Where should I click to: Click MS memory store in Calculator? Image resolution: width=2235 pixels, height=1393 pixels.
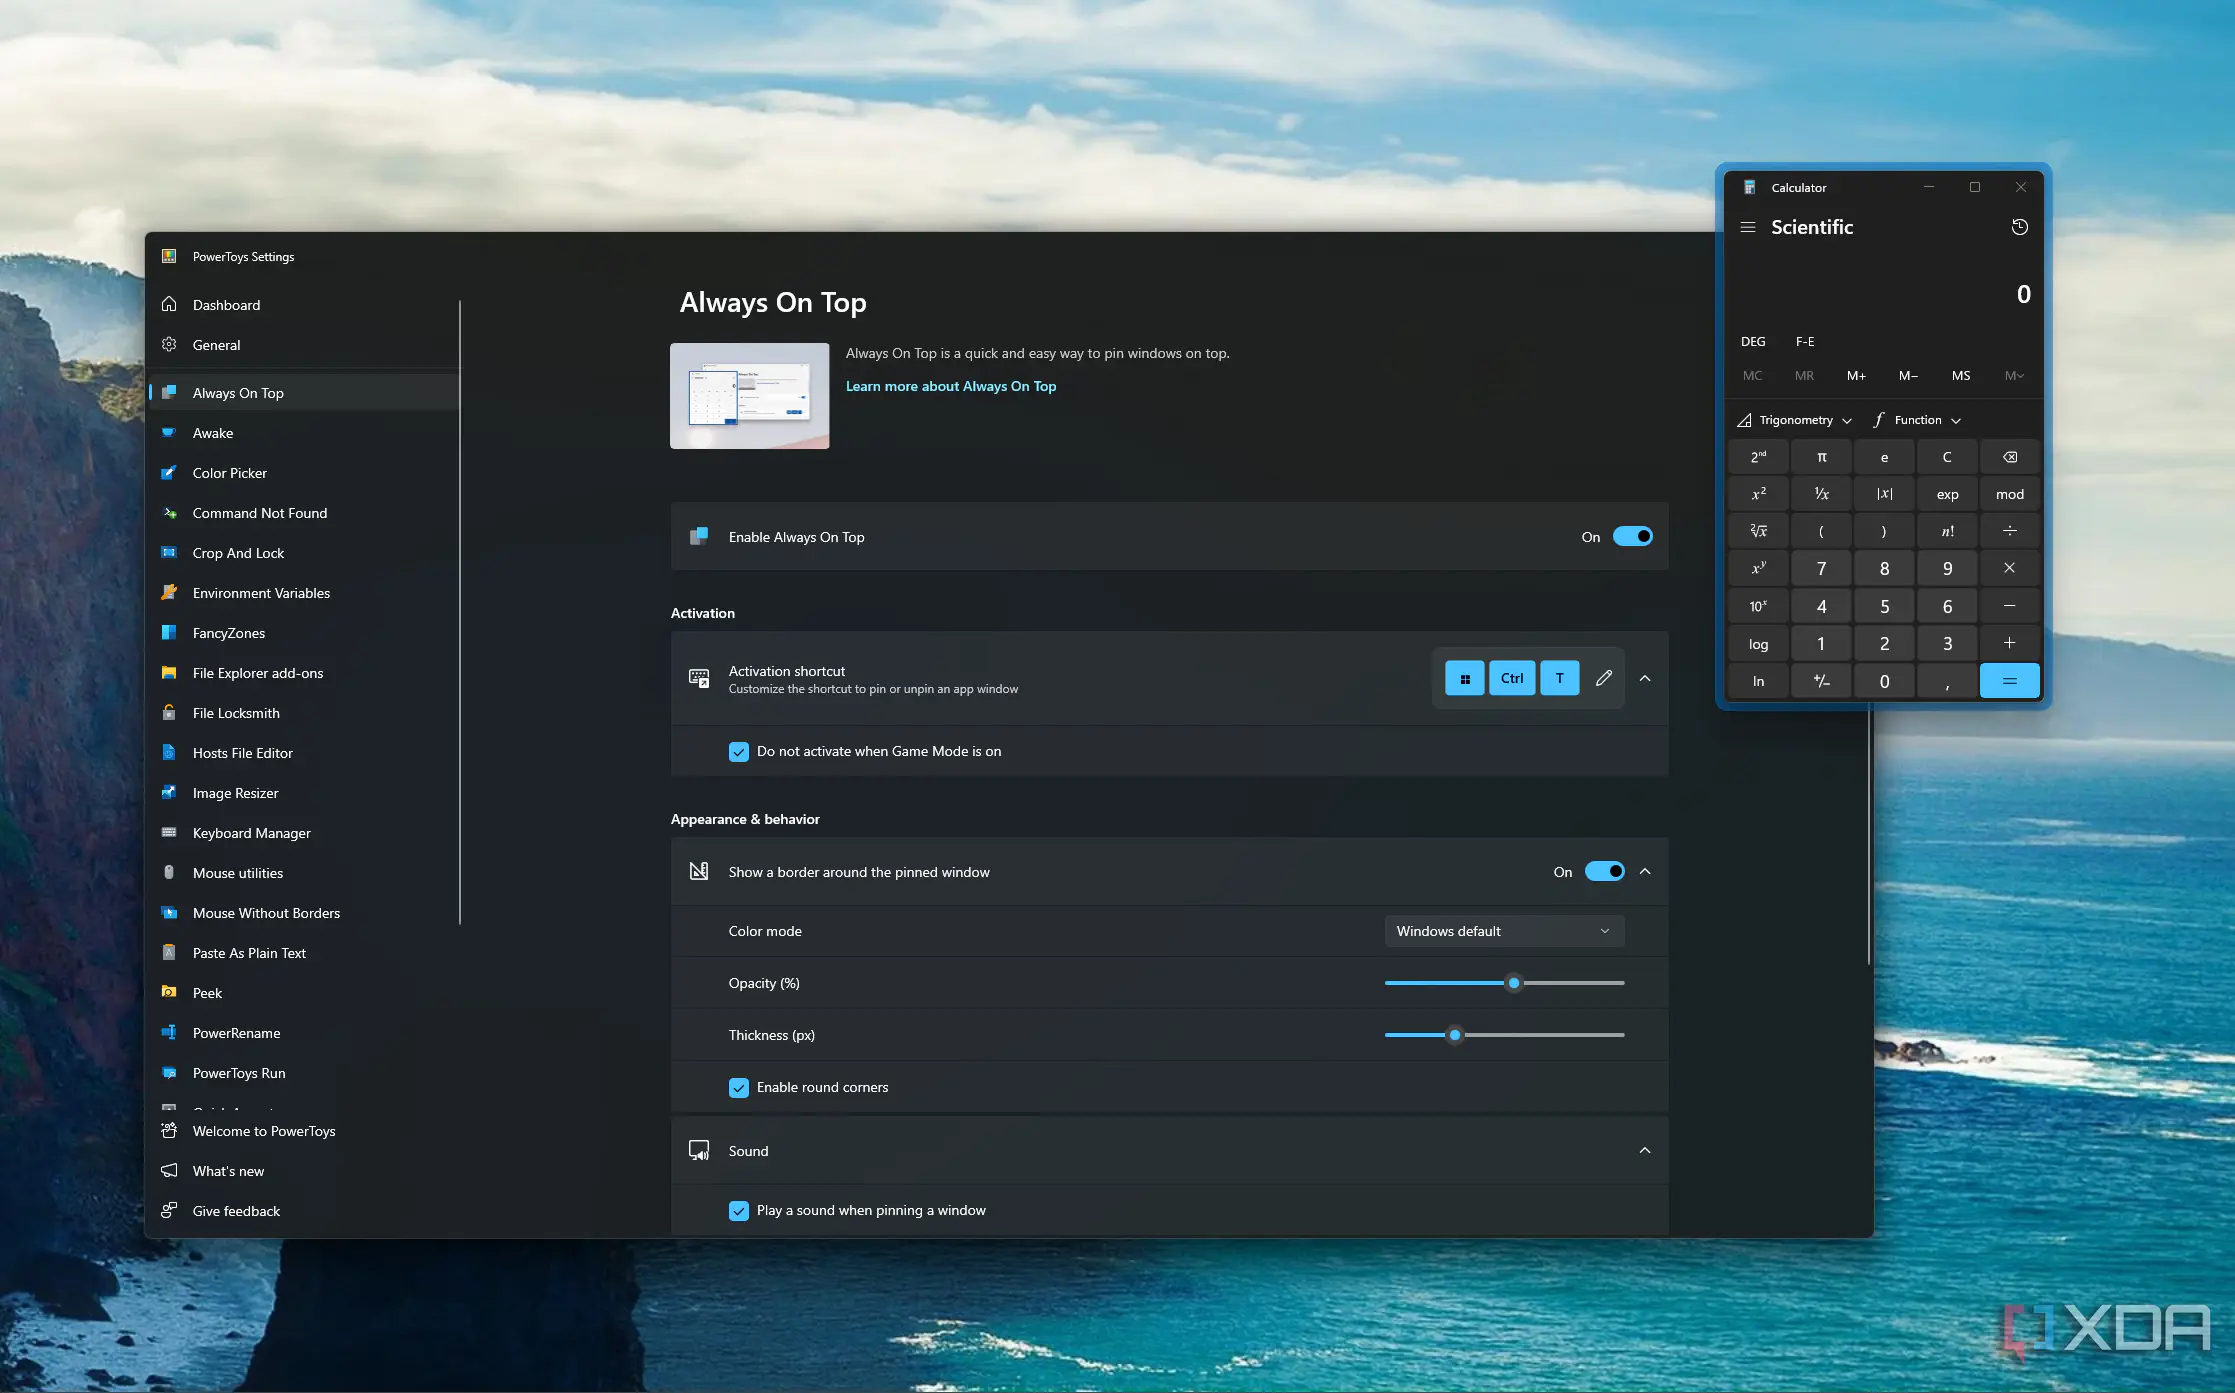pyautogui.click(x=1961, y=376)
